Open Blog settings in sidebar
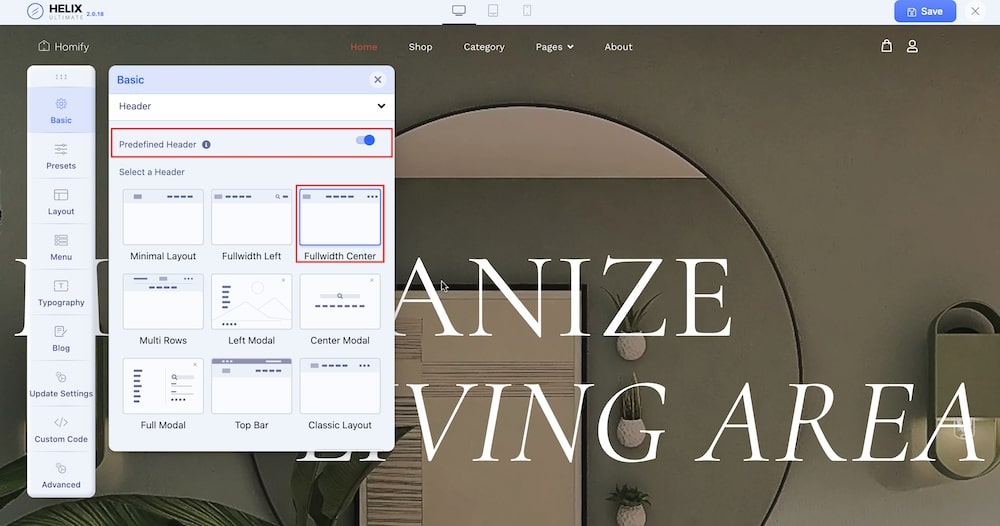Image resolution: width=1000 pixels, height=526 pixels. (61, 338)
